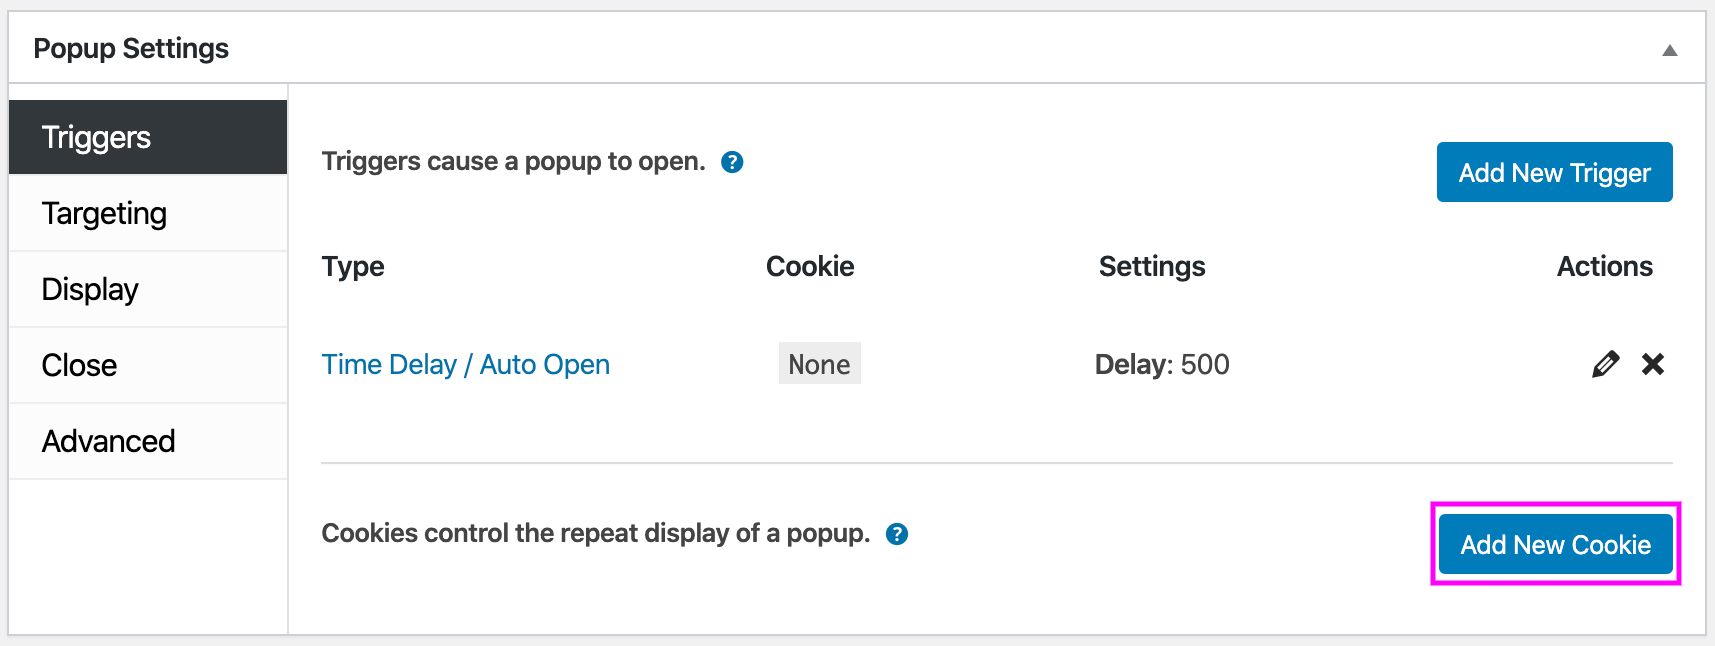Click the Add New Trigger button
This screenshot has width=1715, height=646.
[1554, 172]
